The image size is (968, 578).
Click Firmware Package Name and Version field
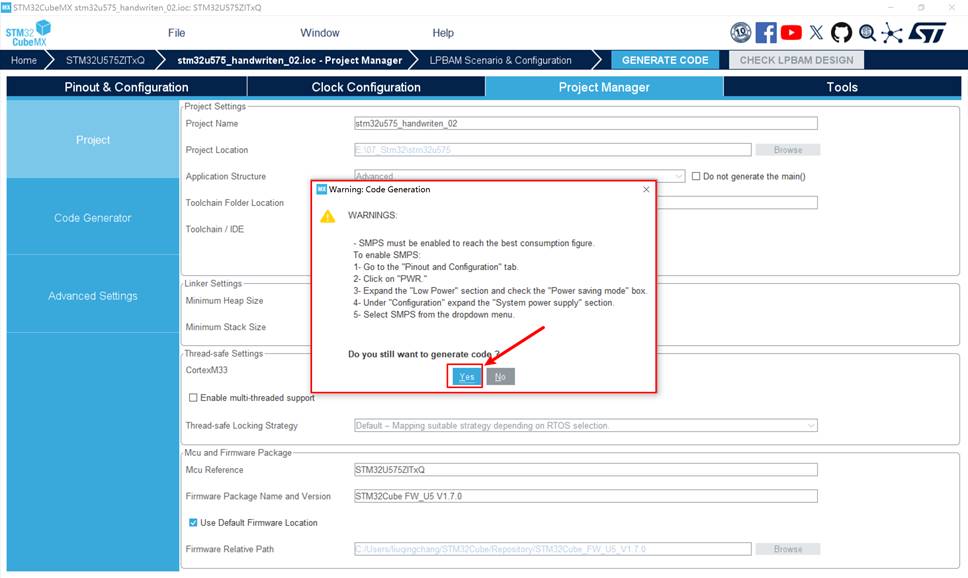[586, 496]
